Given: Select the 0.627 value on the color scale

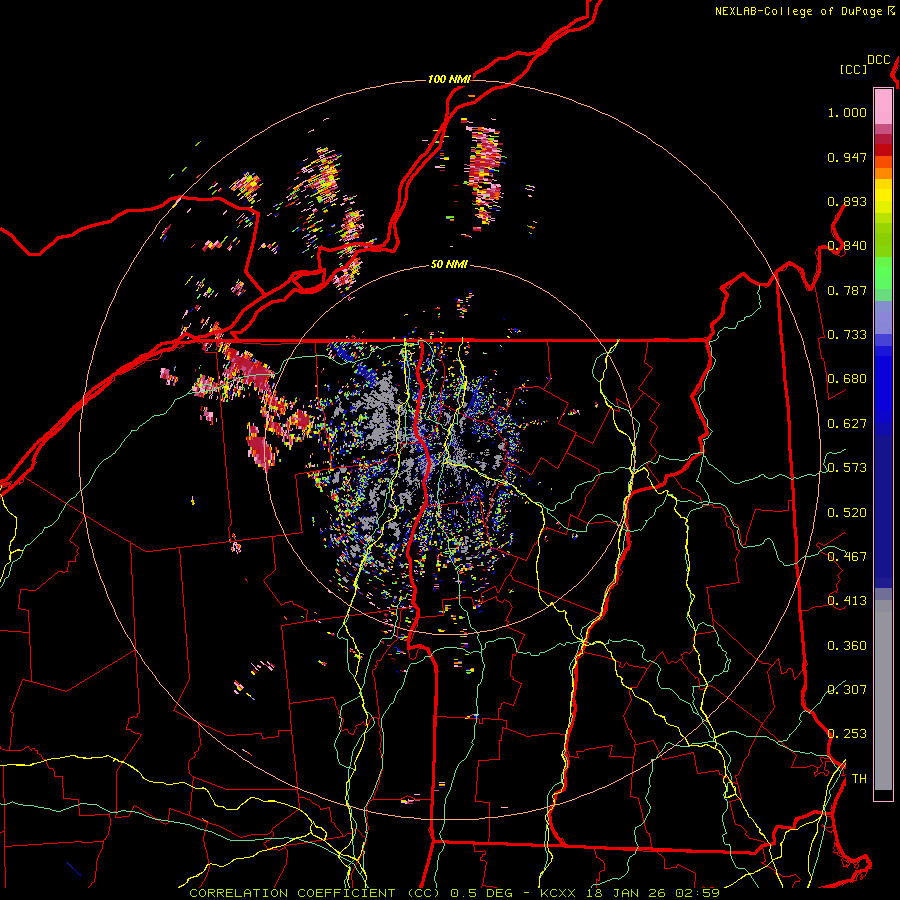Looking at the screenshot, I should 847,424.
